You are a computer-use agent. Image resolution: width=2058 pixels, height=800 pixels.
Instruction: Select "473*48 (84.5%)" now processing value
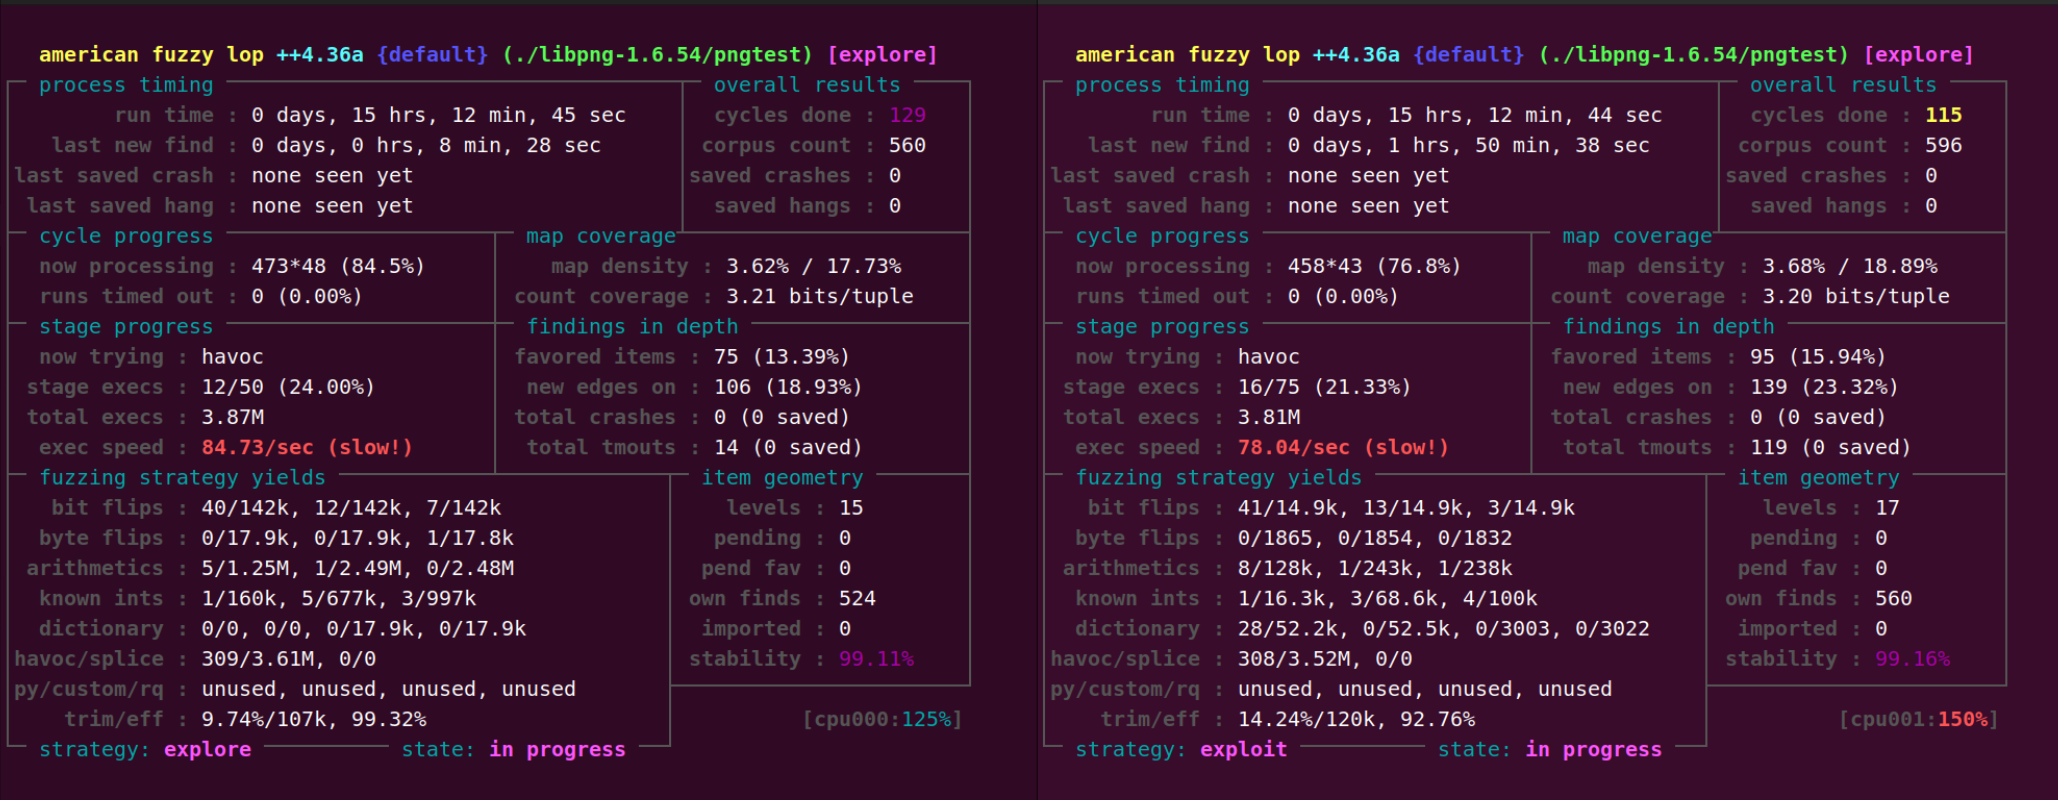[x=338, y=266]
